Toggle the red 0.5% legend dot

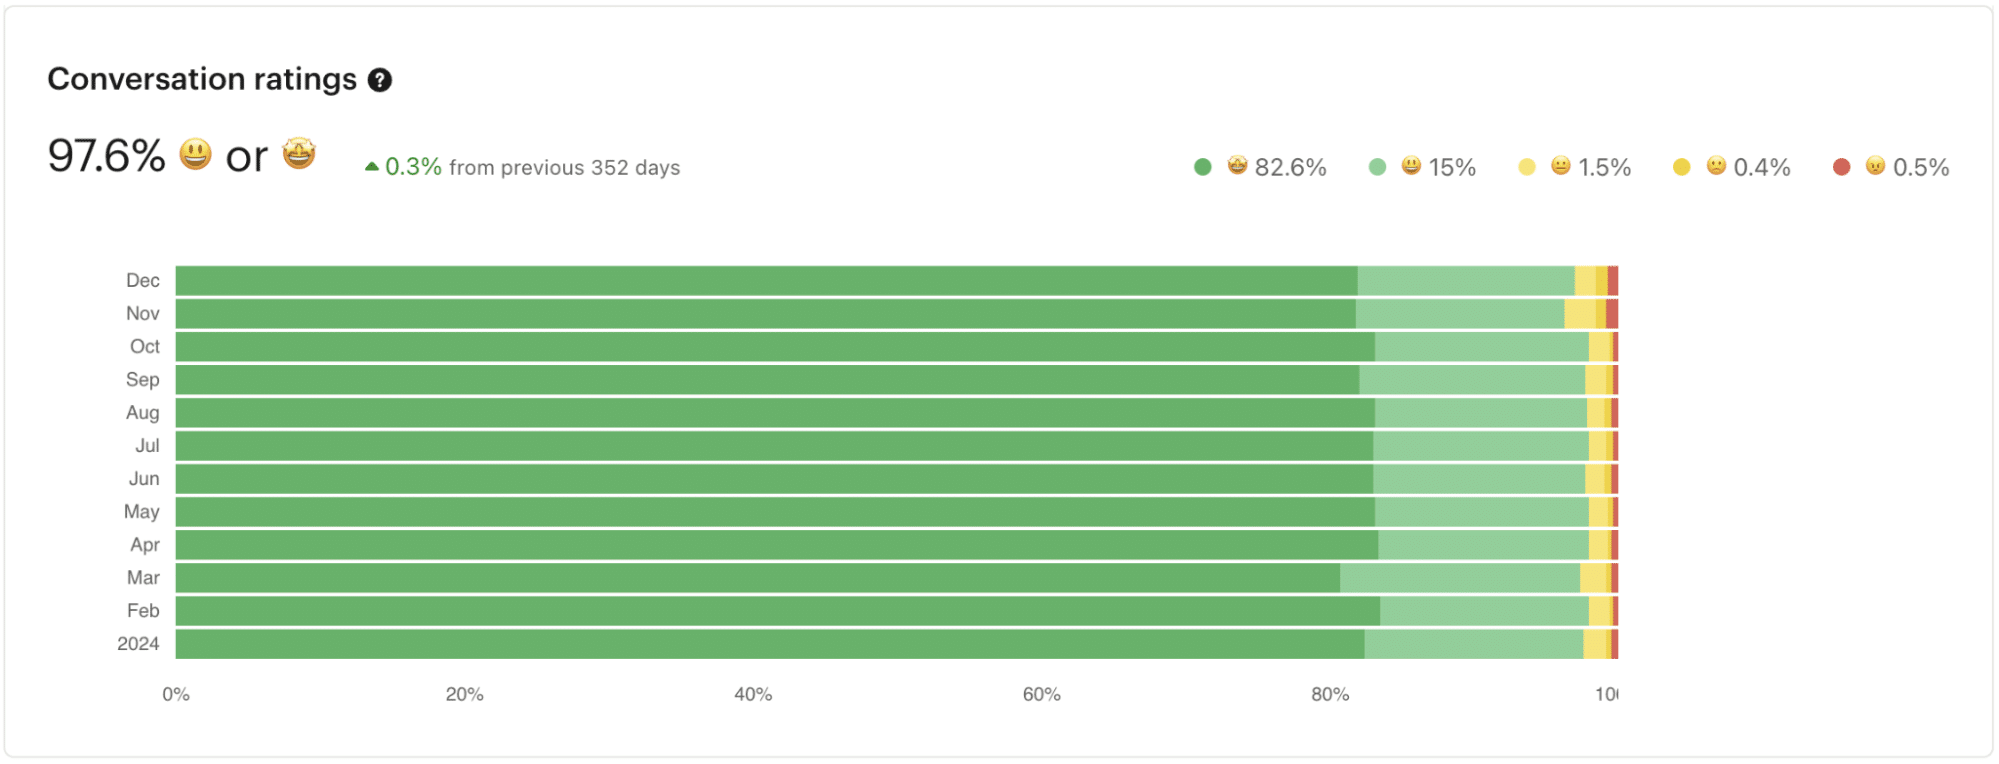pos(1841,167)
